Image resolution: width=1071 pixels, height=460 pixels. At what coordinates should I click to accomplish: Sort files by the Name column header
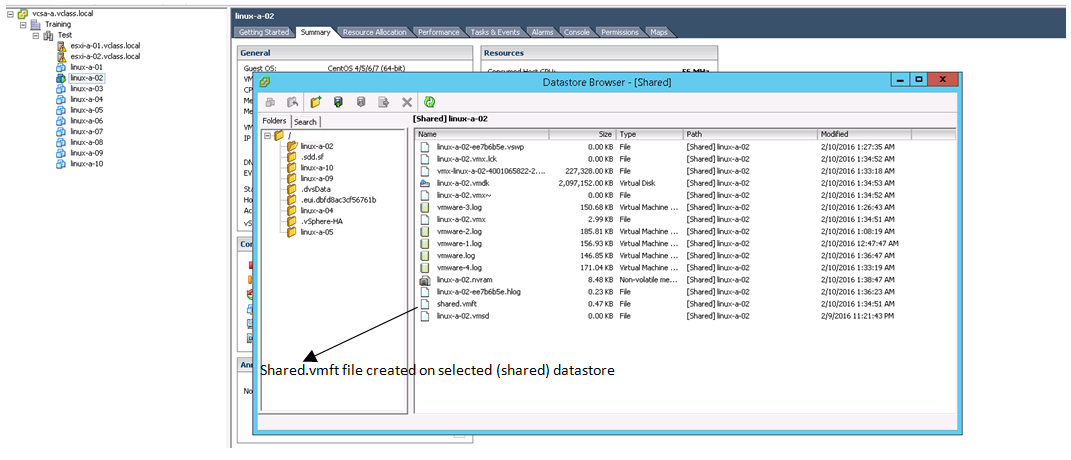(x=482, y=134)
